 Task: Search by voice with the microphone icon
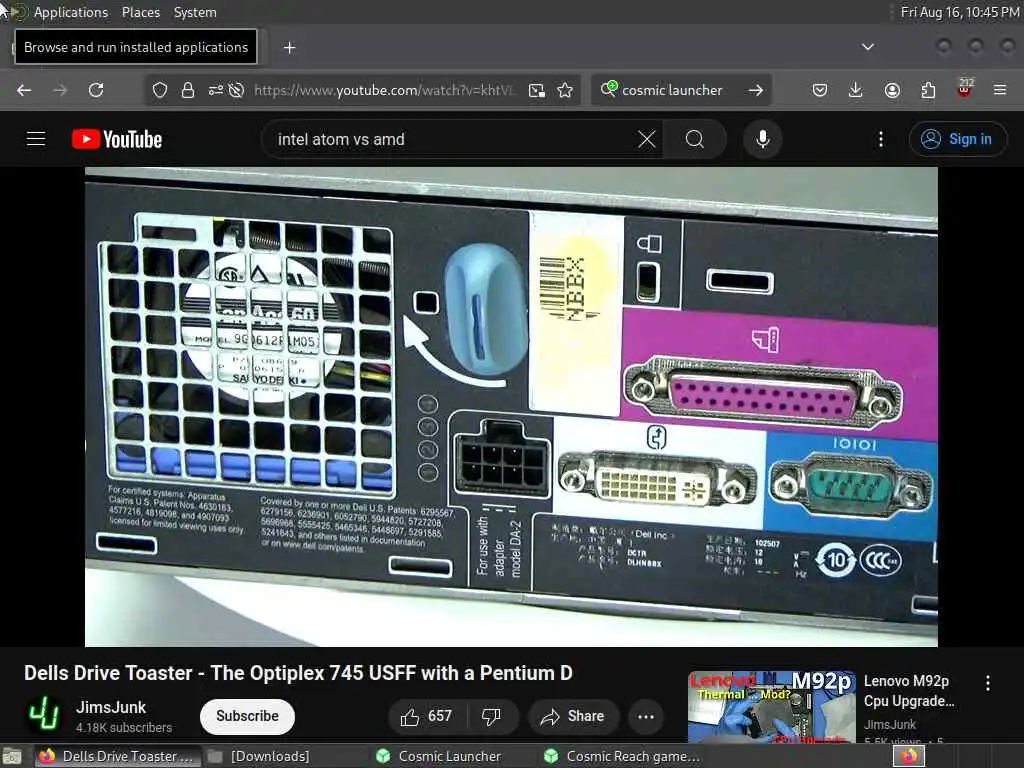(763, 139)
